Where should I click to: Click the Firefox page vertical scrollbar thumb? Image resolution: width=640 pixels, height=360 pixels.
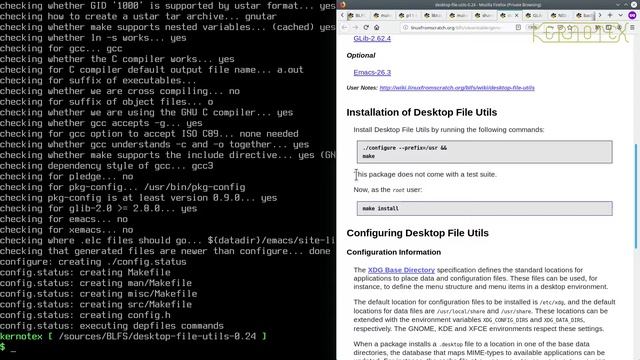point(636,196)
